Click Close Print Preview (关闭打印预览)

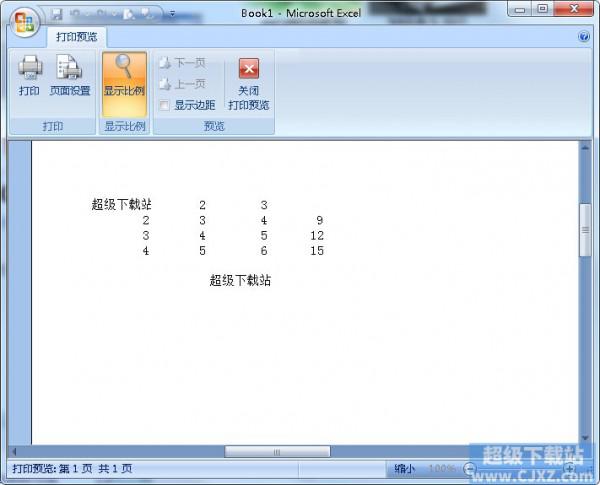click(249, 82)
